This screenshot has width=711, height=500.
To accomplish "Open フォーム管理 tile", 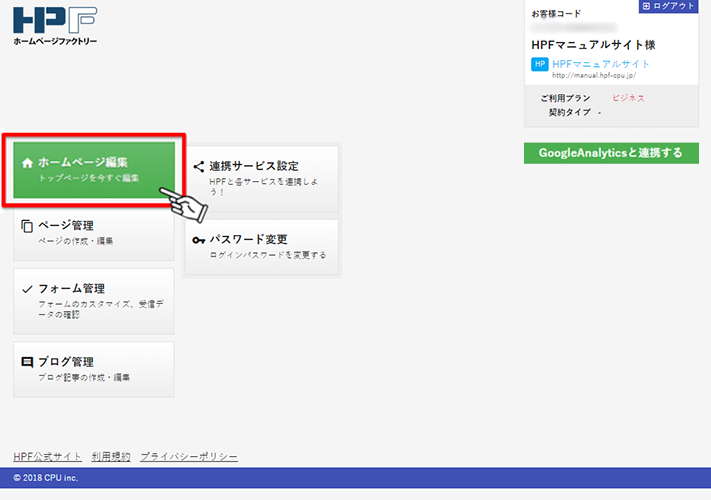I will pos(94,301).
